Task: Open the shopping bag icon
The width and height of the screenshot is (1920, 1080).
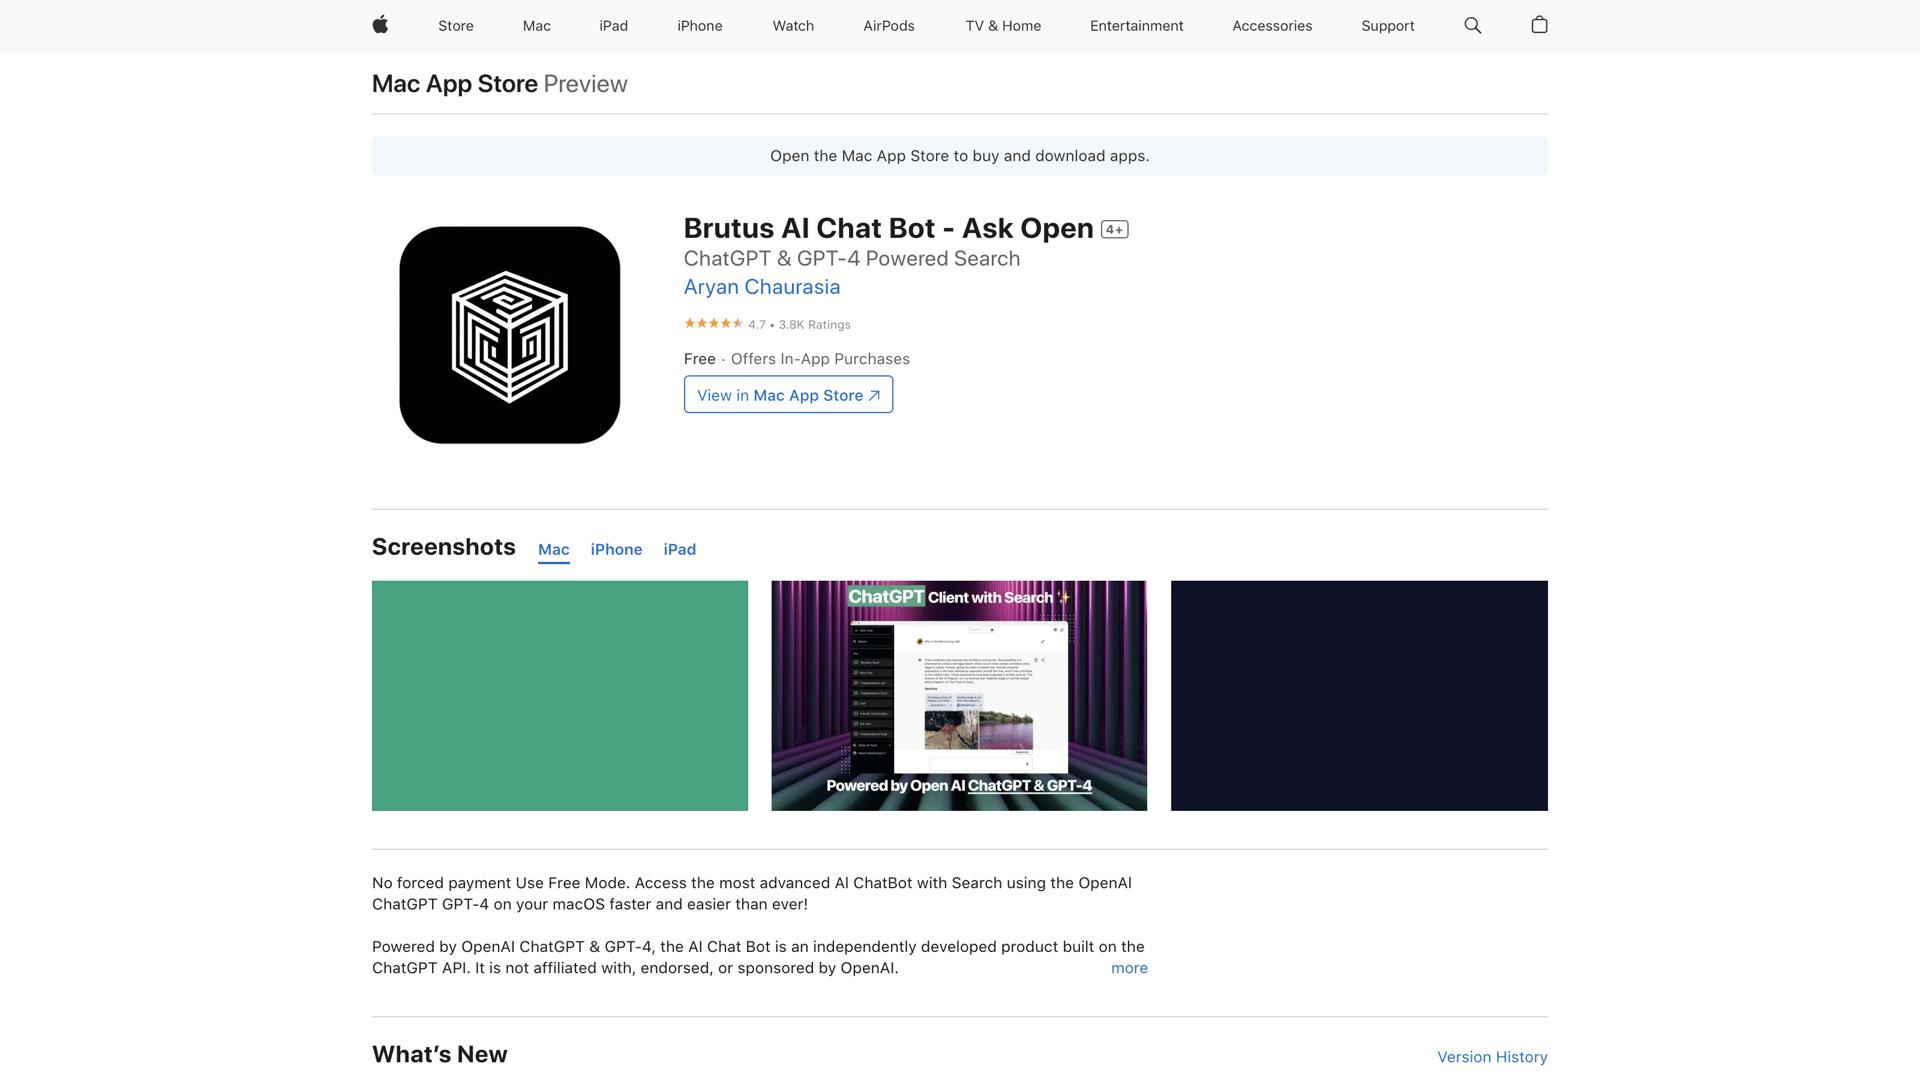Action: click(1539, 25)
